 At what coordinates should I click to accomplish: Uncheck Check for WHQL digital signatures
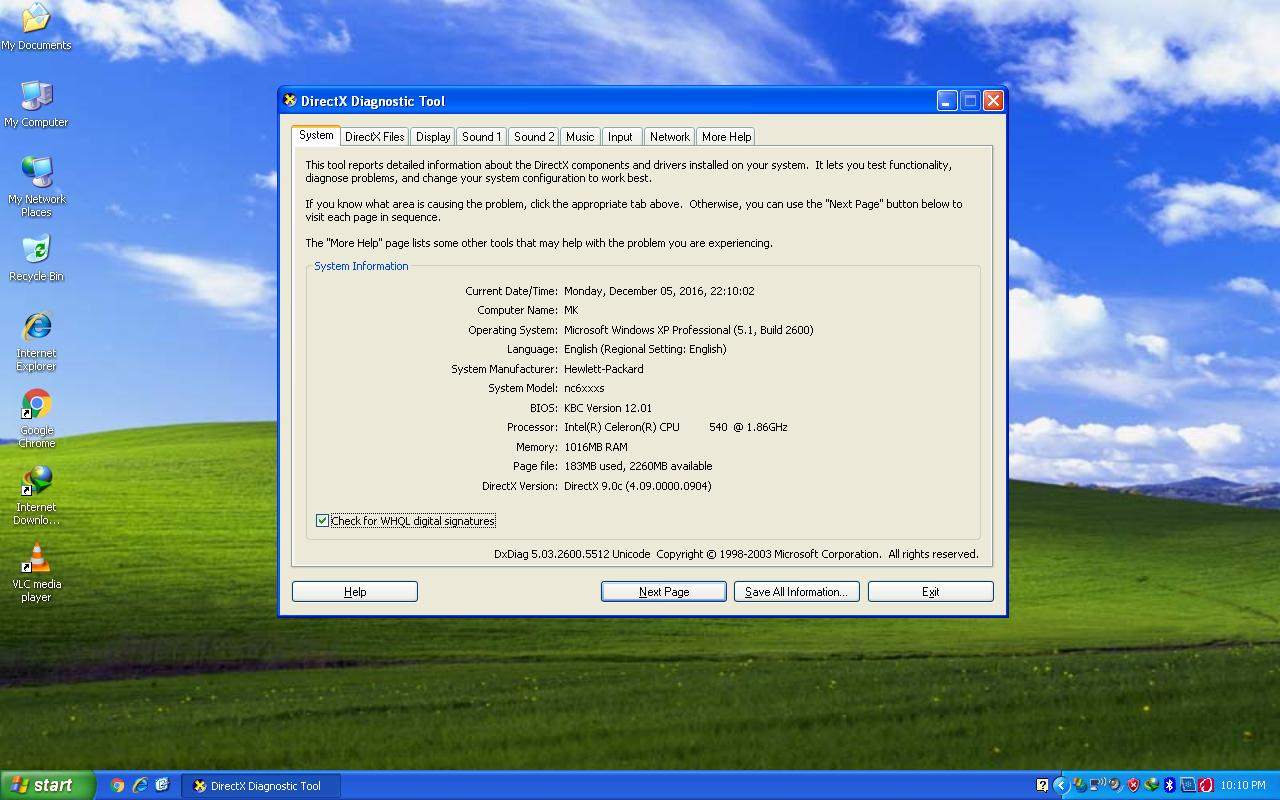tap(322, 521)
